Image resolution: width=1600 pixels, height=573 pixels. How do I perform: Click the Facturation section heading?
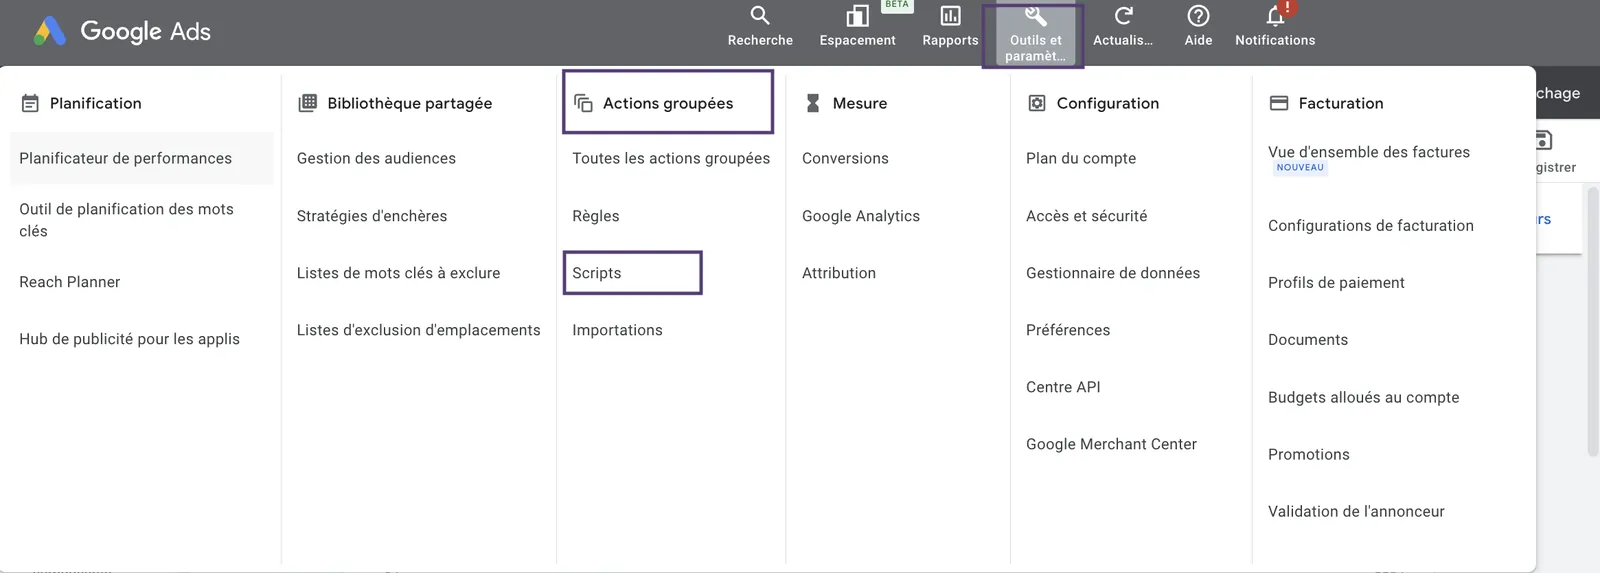point(1341,103)
